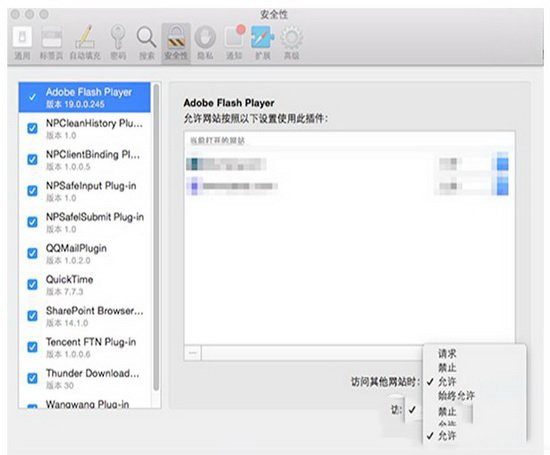This screenshot has height=455, width=550.
Task: Click the minus remove-website button
Action: click(193, 353)
